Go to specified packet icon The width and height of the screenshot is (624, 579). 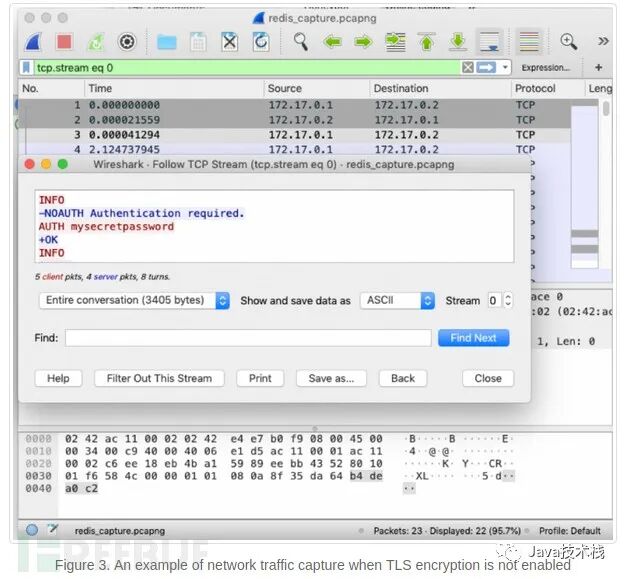tap(396, 42)
